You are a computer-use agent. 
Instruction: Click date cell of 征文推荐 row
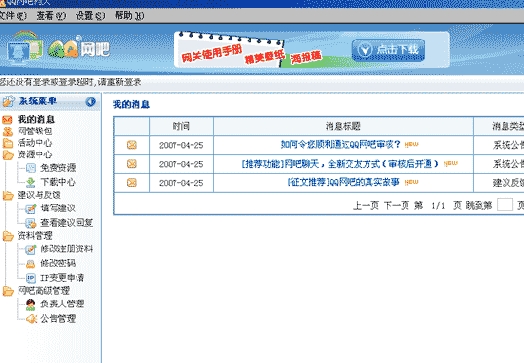181,183
